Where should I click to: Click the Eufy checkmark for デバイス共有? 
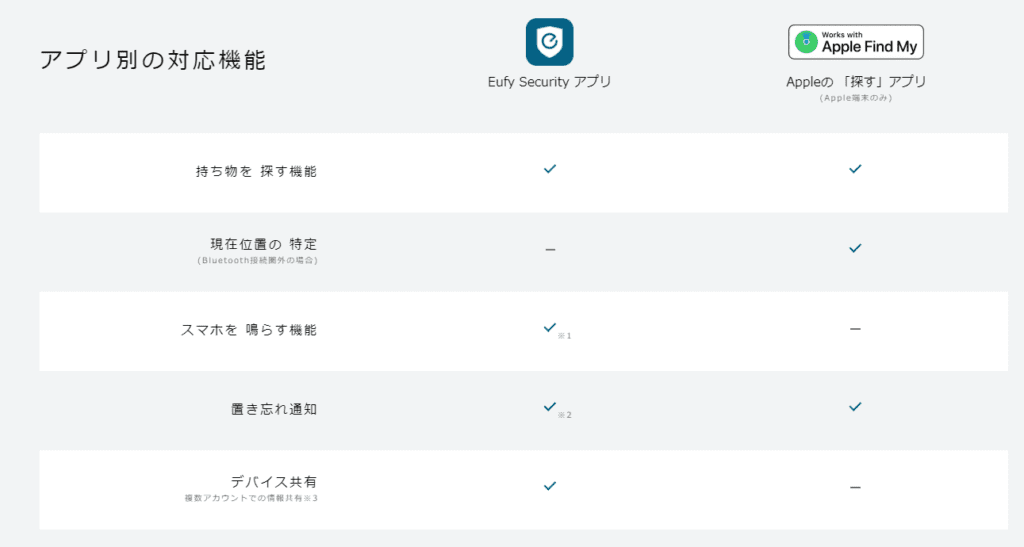(x=549, y=486)
